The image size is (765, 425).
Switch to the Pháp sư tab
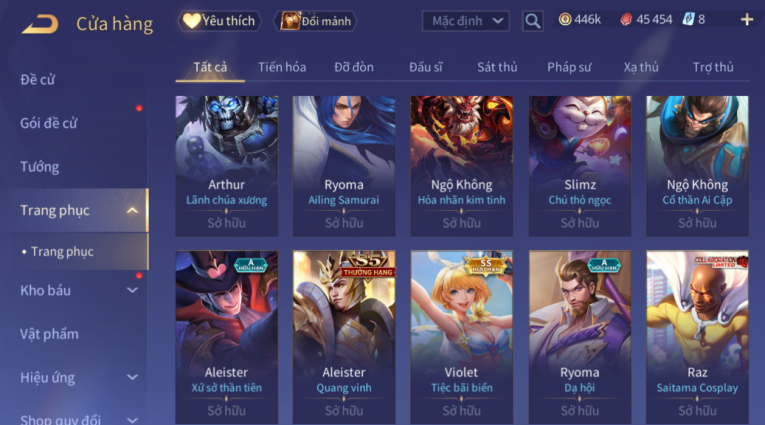(x=569, y=67)
